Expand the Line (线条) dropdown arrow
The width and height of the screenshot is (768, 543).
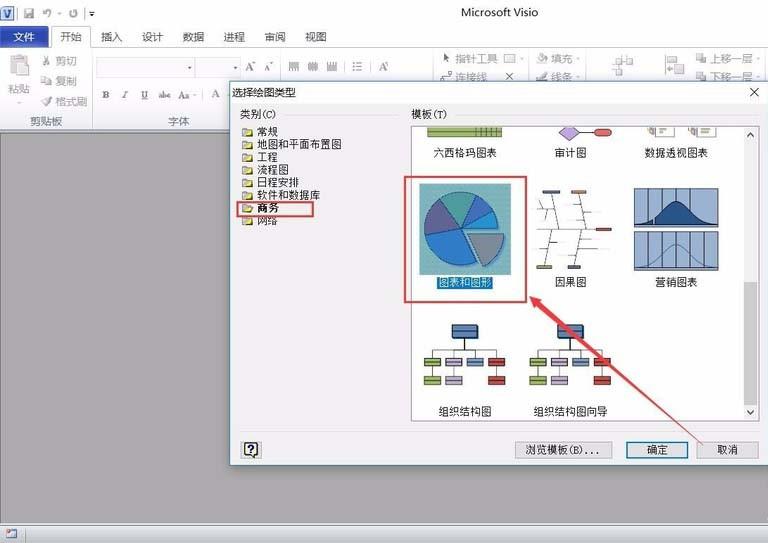point(578,77)
